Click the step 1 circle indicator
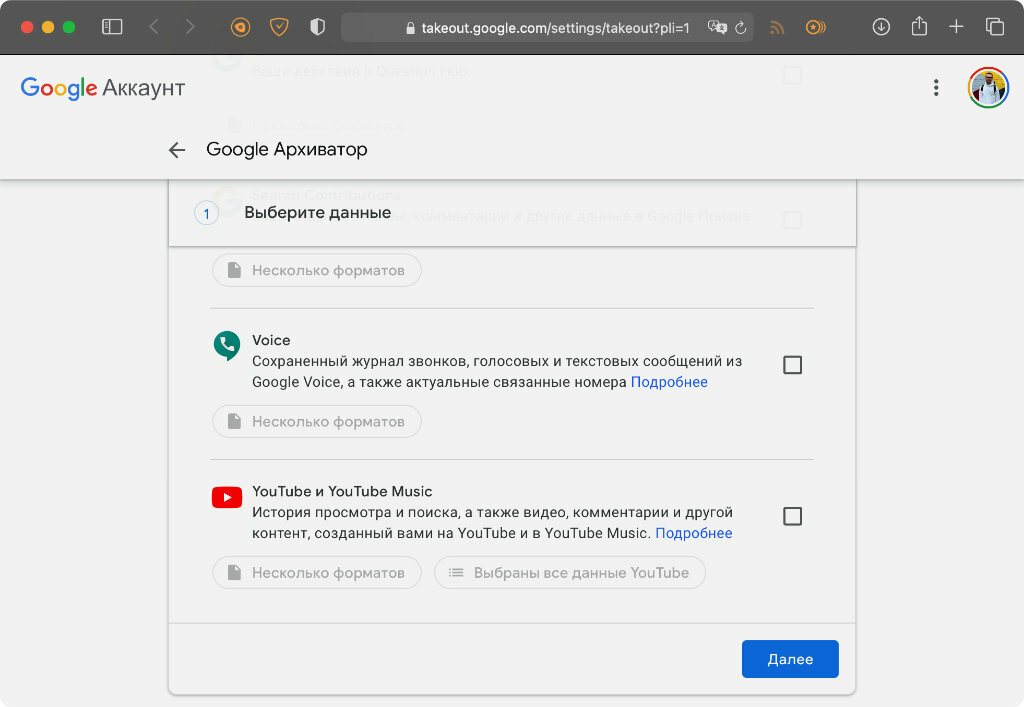 coord(206,213)
